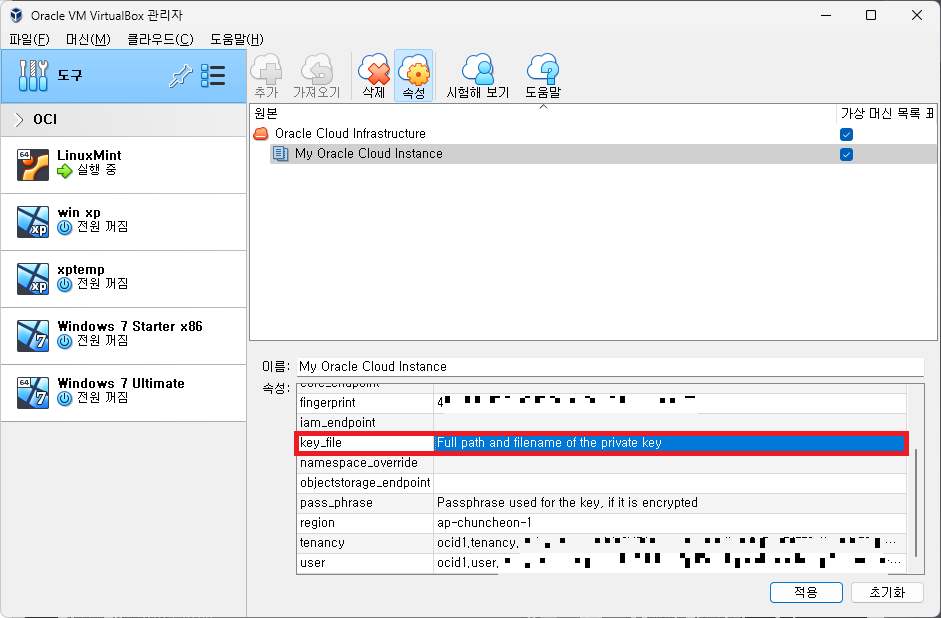Toggle My Oracle Cloud Instance VM list checkbox
941x618 pixels.
point(846,155)
